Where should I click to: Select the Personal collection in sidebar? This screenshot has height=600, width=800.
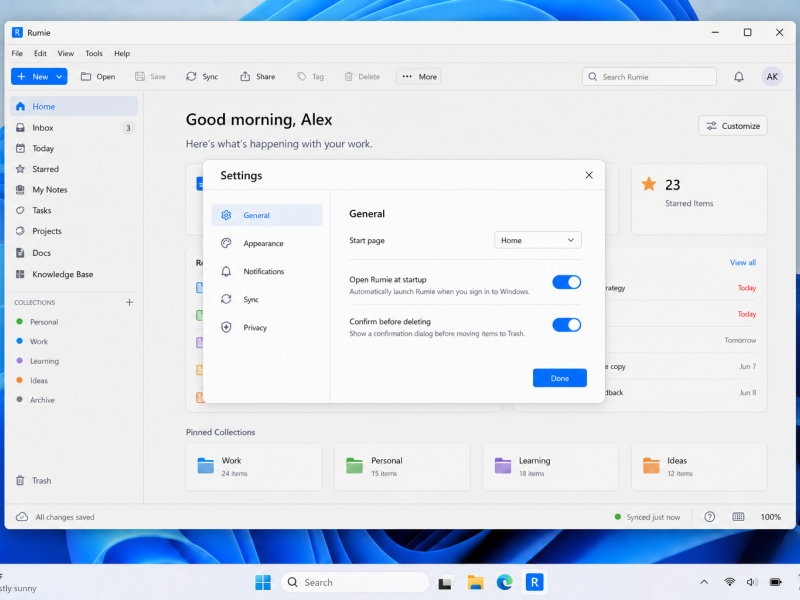click(74, 322)
